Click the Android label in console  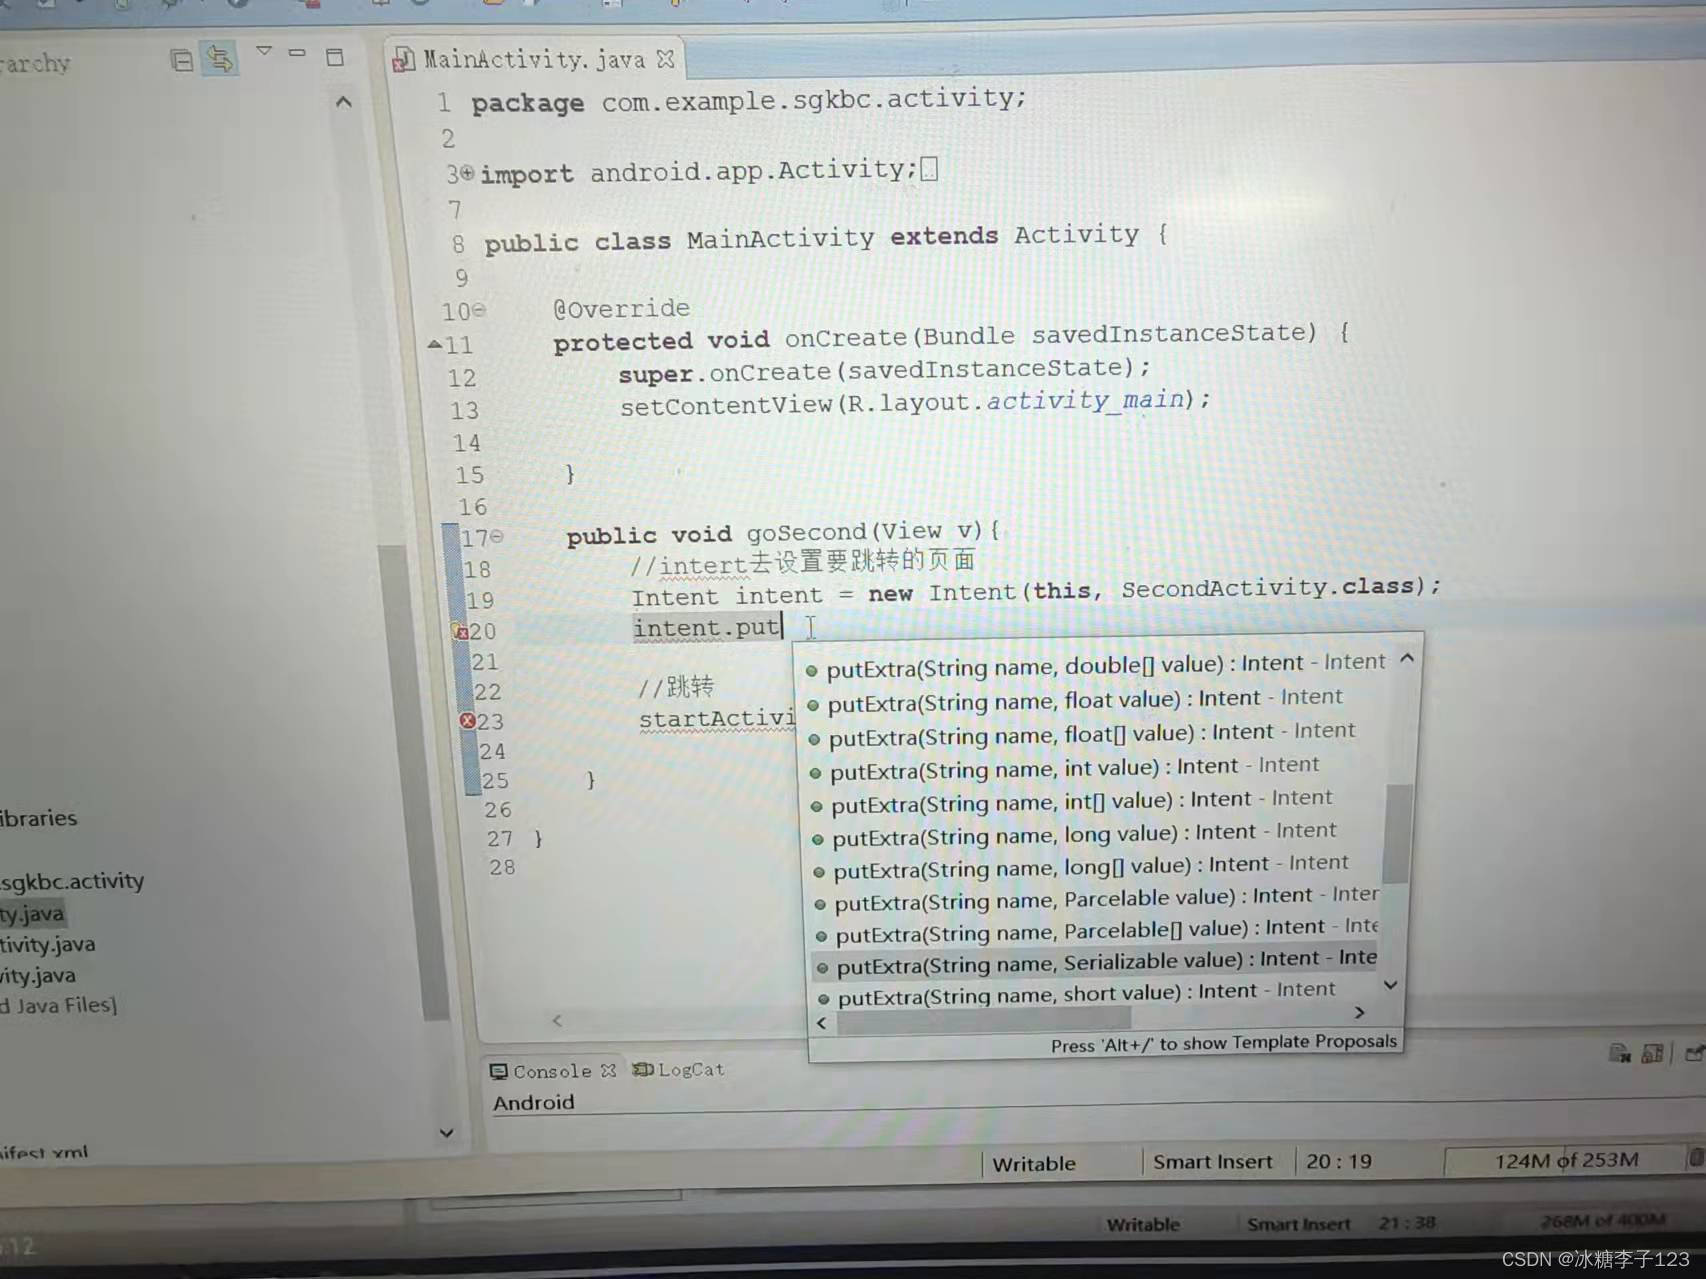534,1103
